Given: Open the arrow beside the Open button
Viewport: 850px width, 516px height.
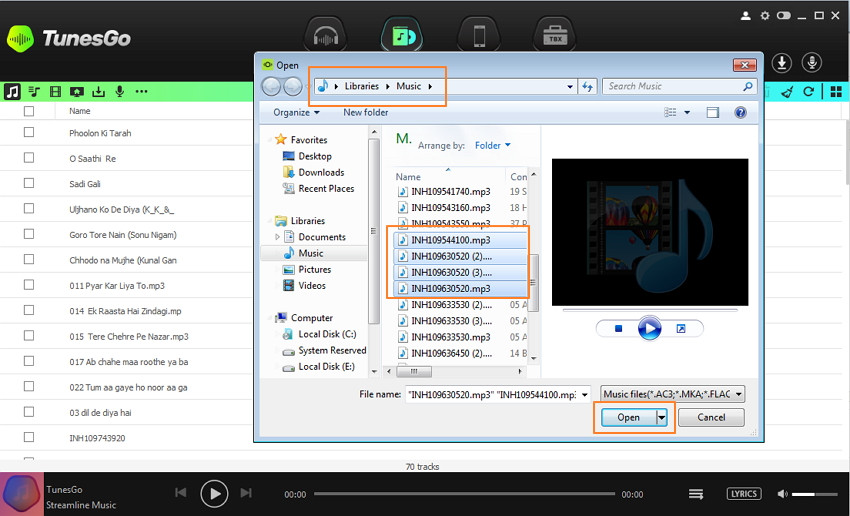Looking at the screenshot, I should tap(661, 417).
